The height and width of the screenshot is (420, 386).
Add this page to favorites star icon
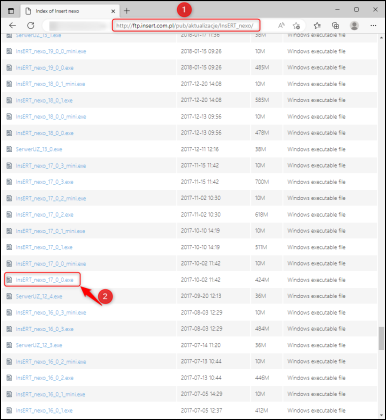point(296,25)
